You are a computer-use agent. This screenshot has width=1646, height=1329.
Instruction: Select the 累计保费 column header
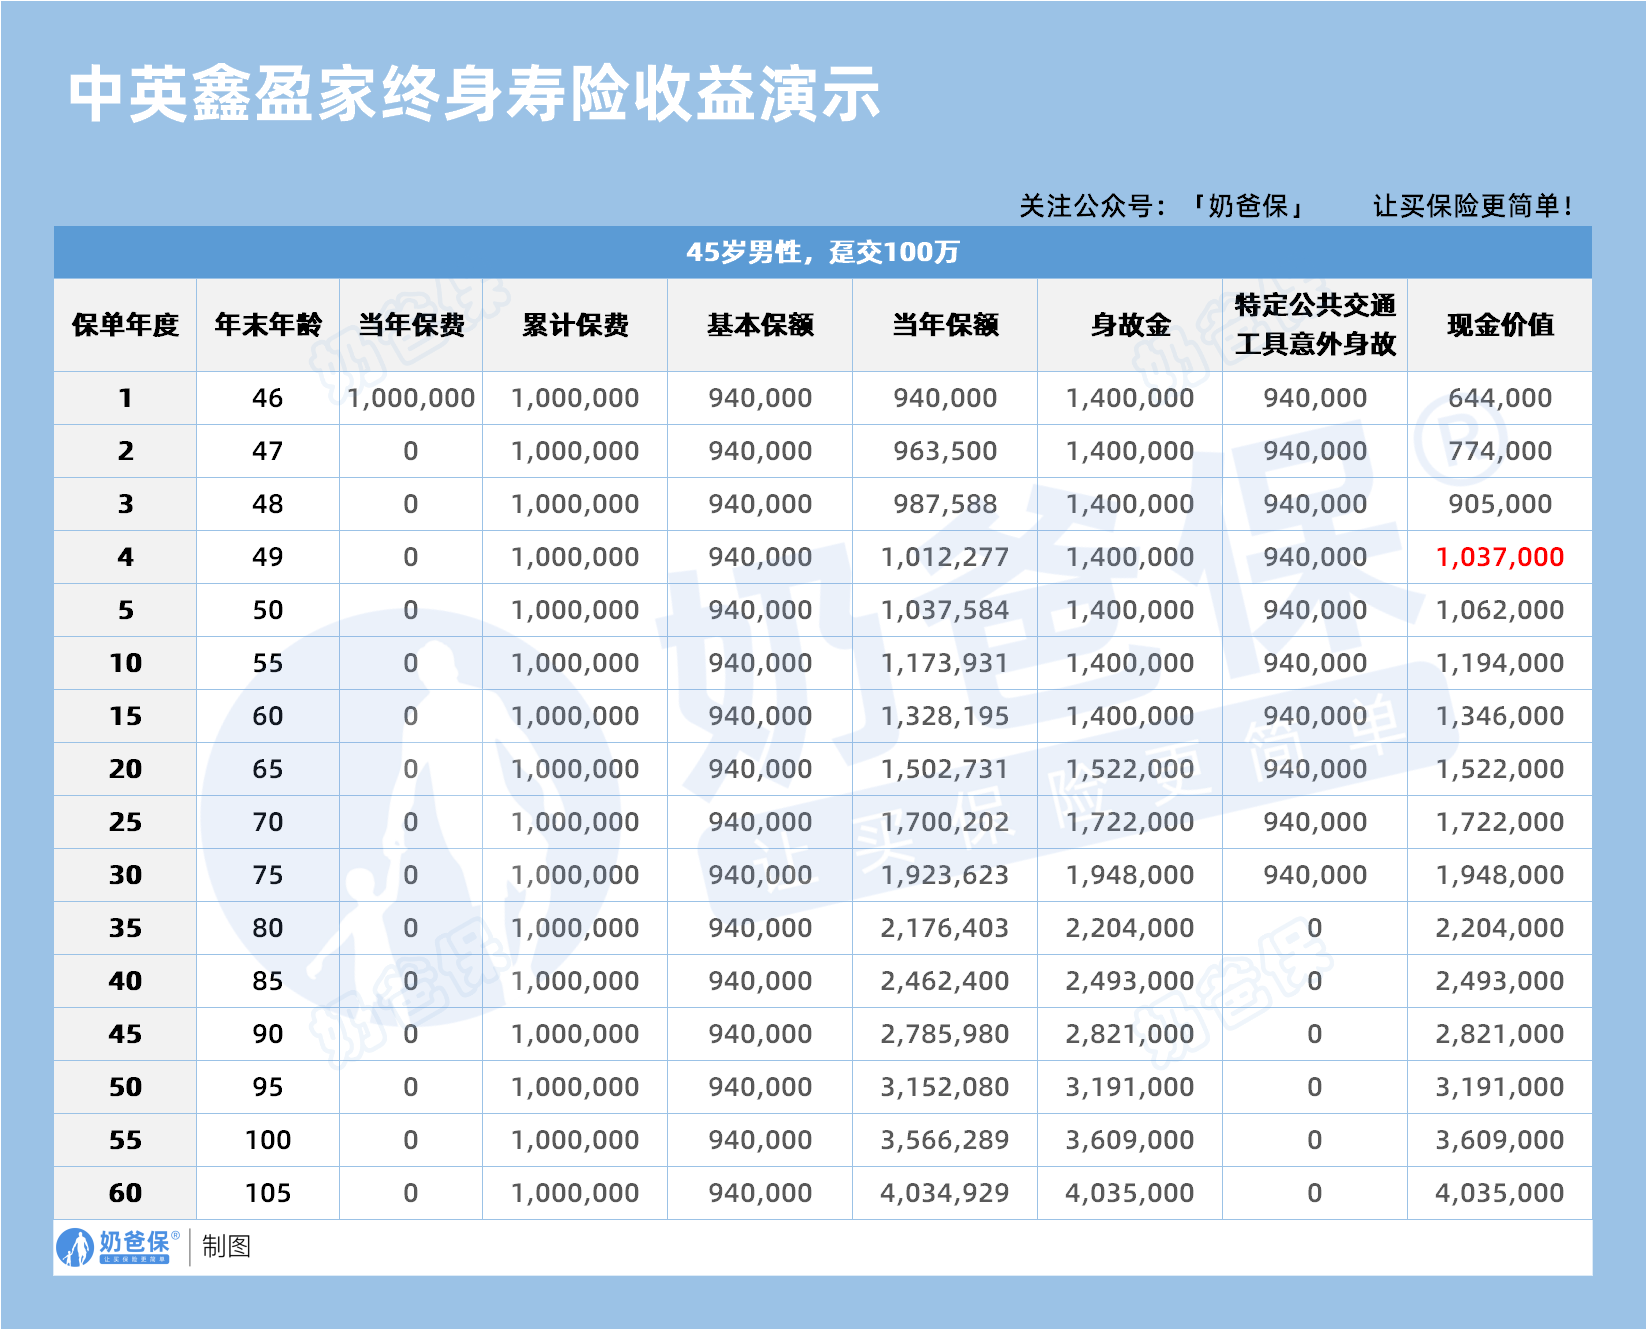tap(575, 325)
